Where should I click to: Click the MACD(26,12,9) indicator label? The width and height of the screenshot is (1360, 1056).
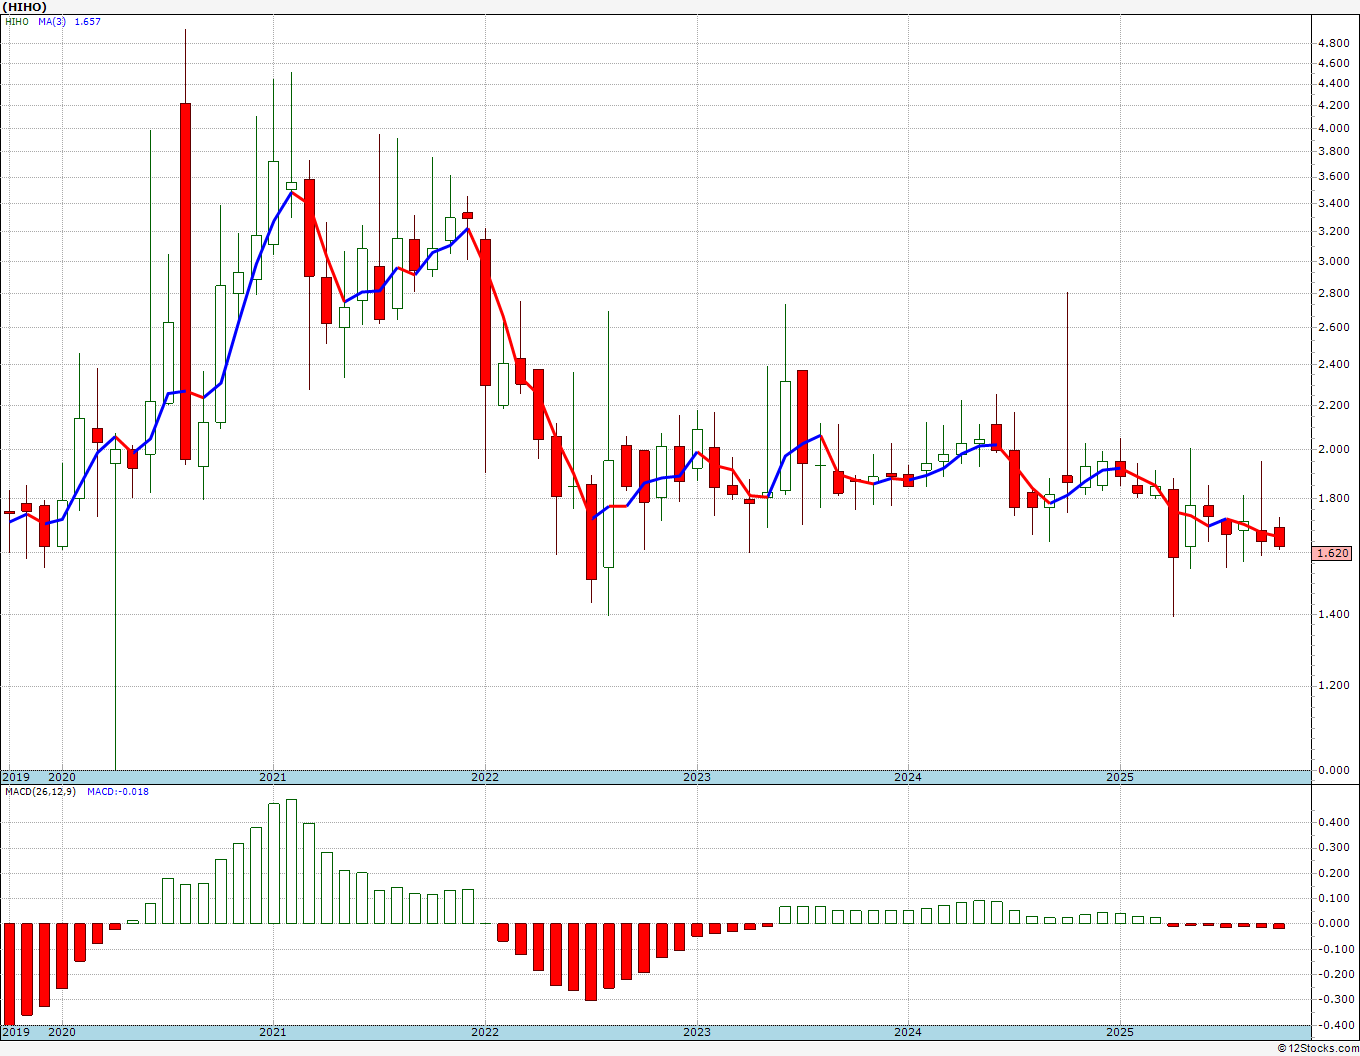pos(39,792)
